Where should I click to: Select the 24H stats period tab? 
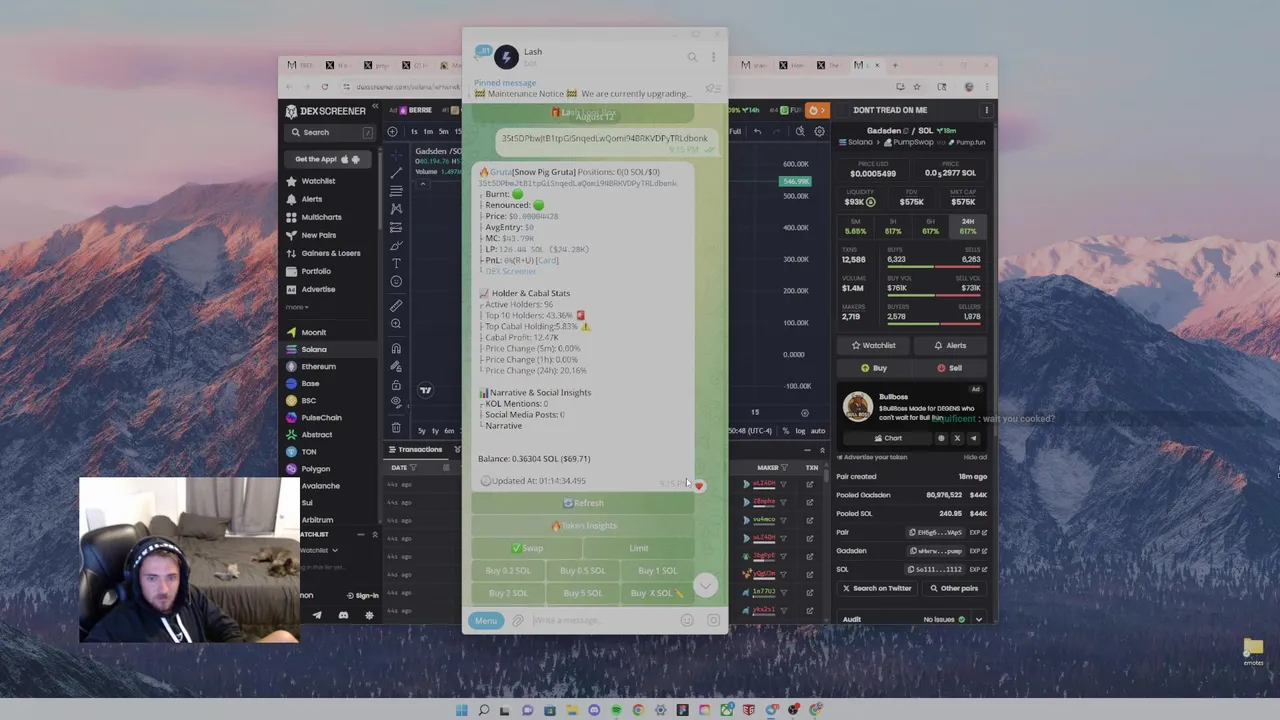pyautogui.click(x=968, y=226)
